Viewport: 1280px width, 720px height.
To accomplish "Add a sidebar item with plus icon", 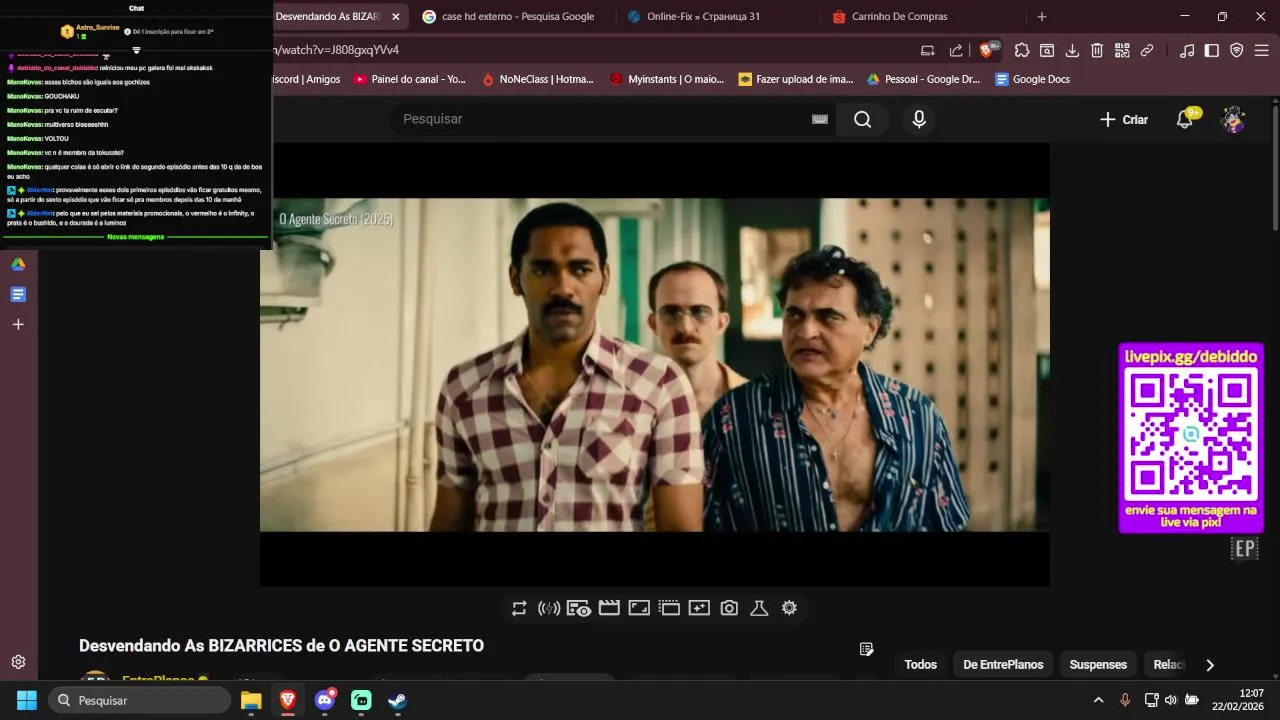I will pos(18,324).
